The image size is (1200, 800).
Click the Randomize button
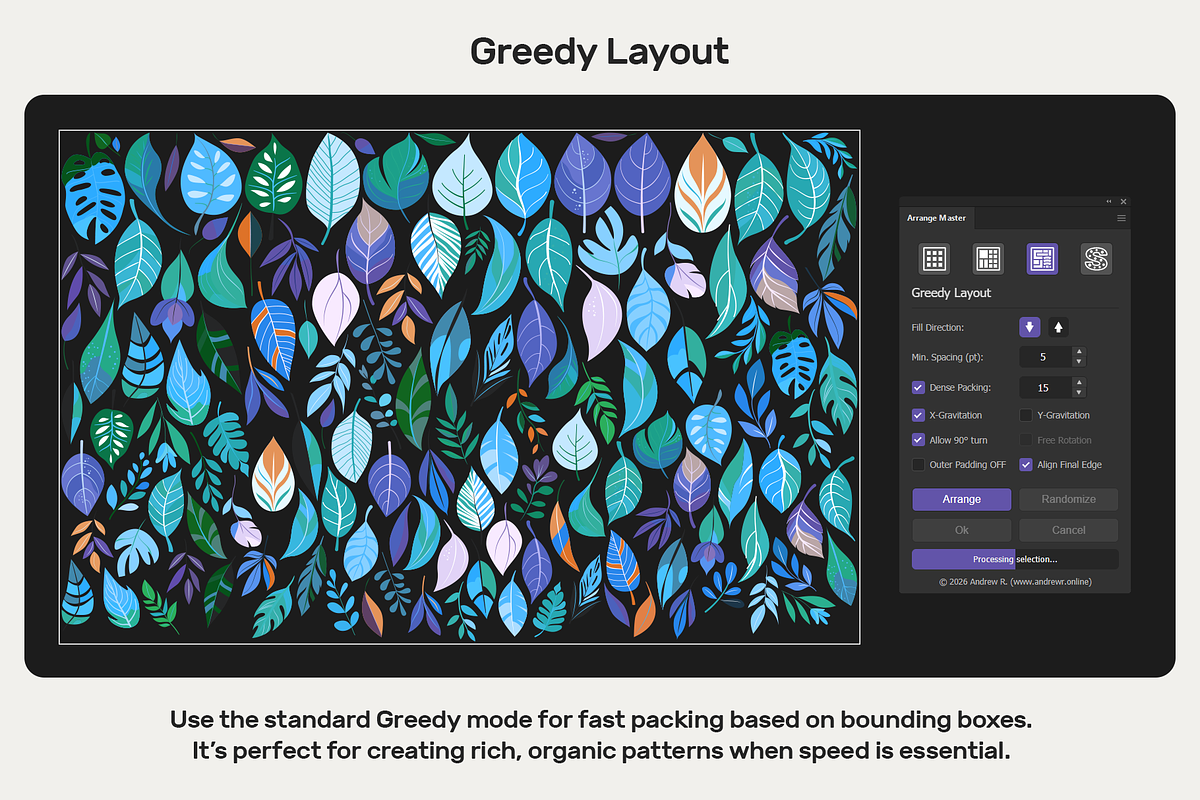[x=1068, y=499]
